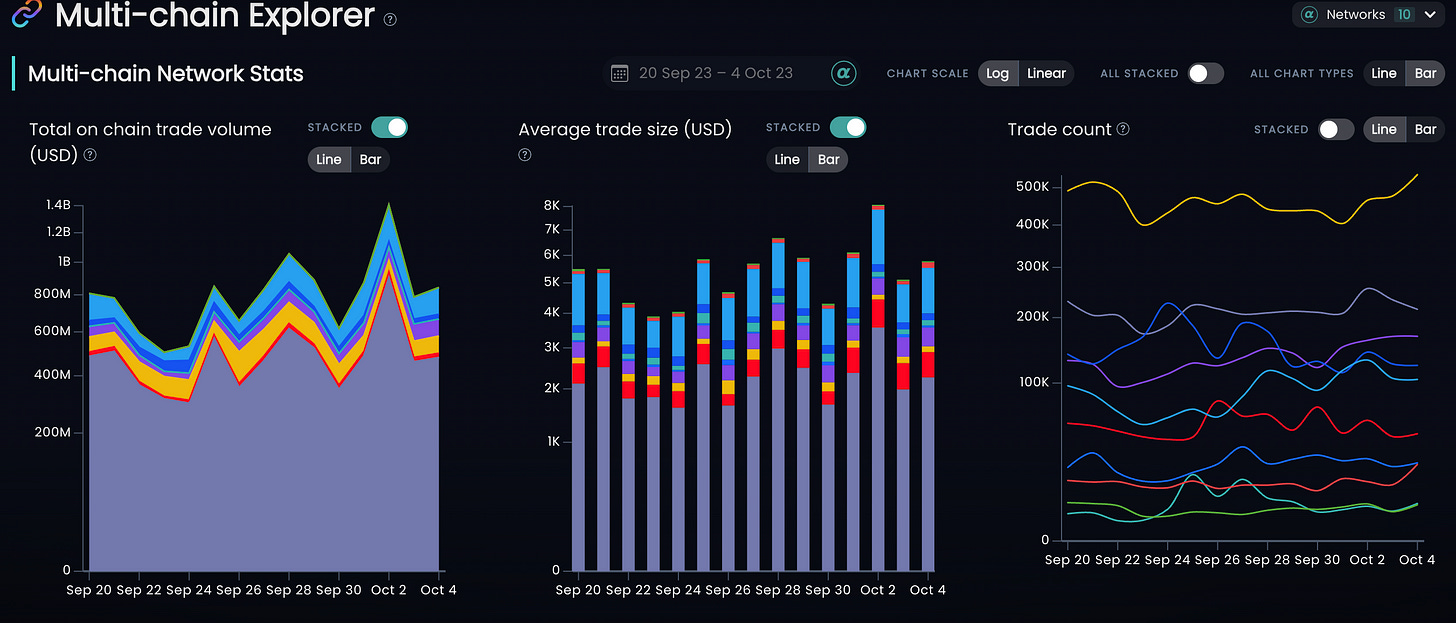Click the alpha icon beside the date range
Screen dimensions: 1456x623
click(x=843, y=73)
